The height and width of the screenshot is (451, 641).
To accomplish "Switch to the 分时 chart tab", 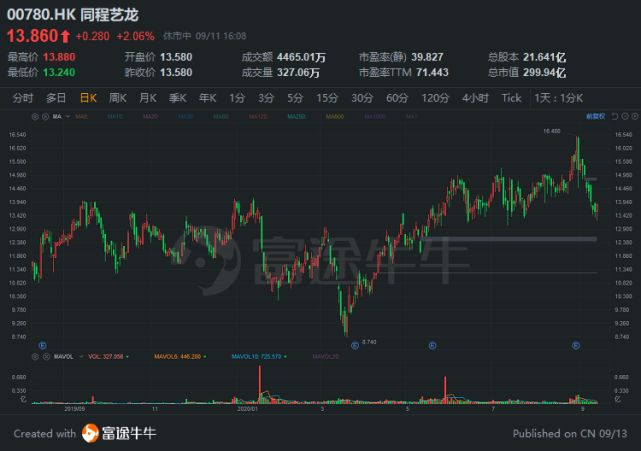I will (23, 98).
